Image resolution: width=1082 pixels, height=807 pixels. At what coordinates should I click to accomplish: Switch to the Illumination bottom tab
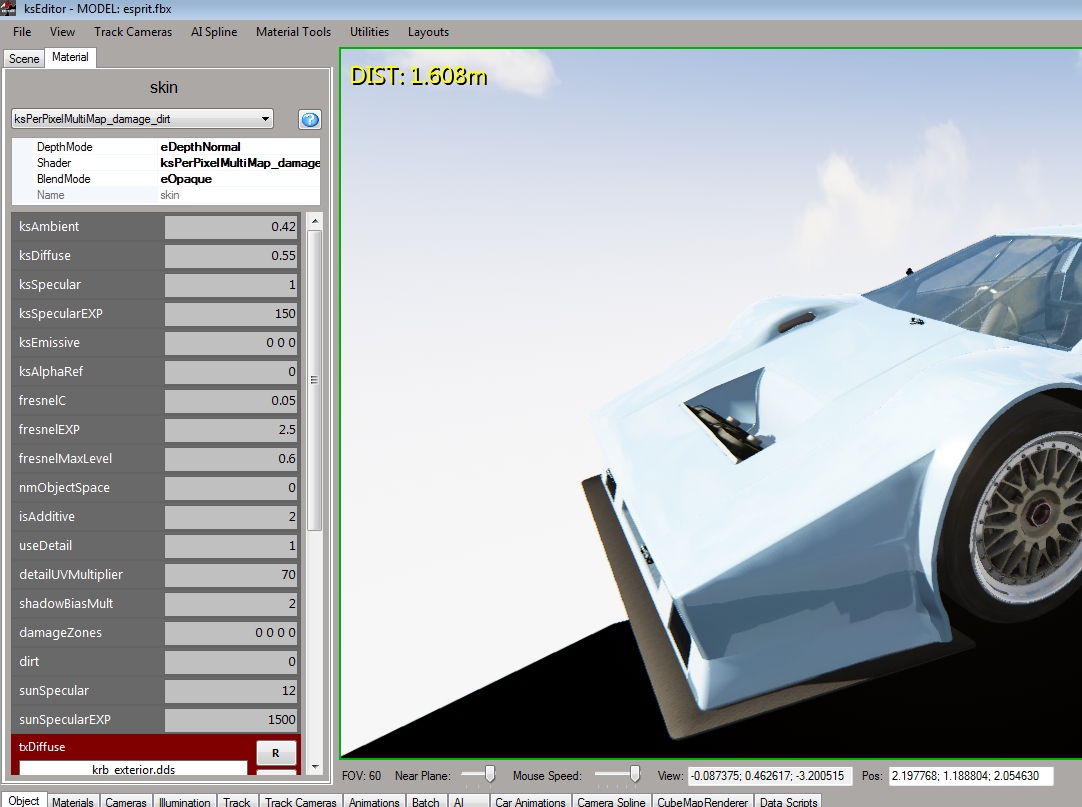coord(184,801)
